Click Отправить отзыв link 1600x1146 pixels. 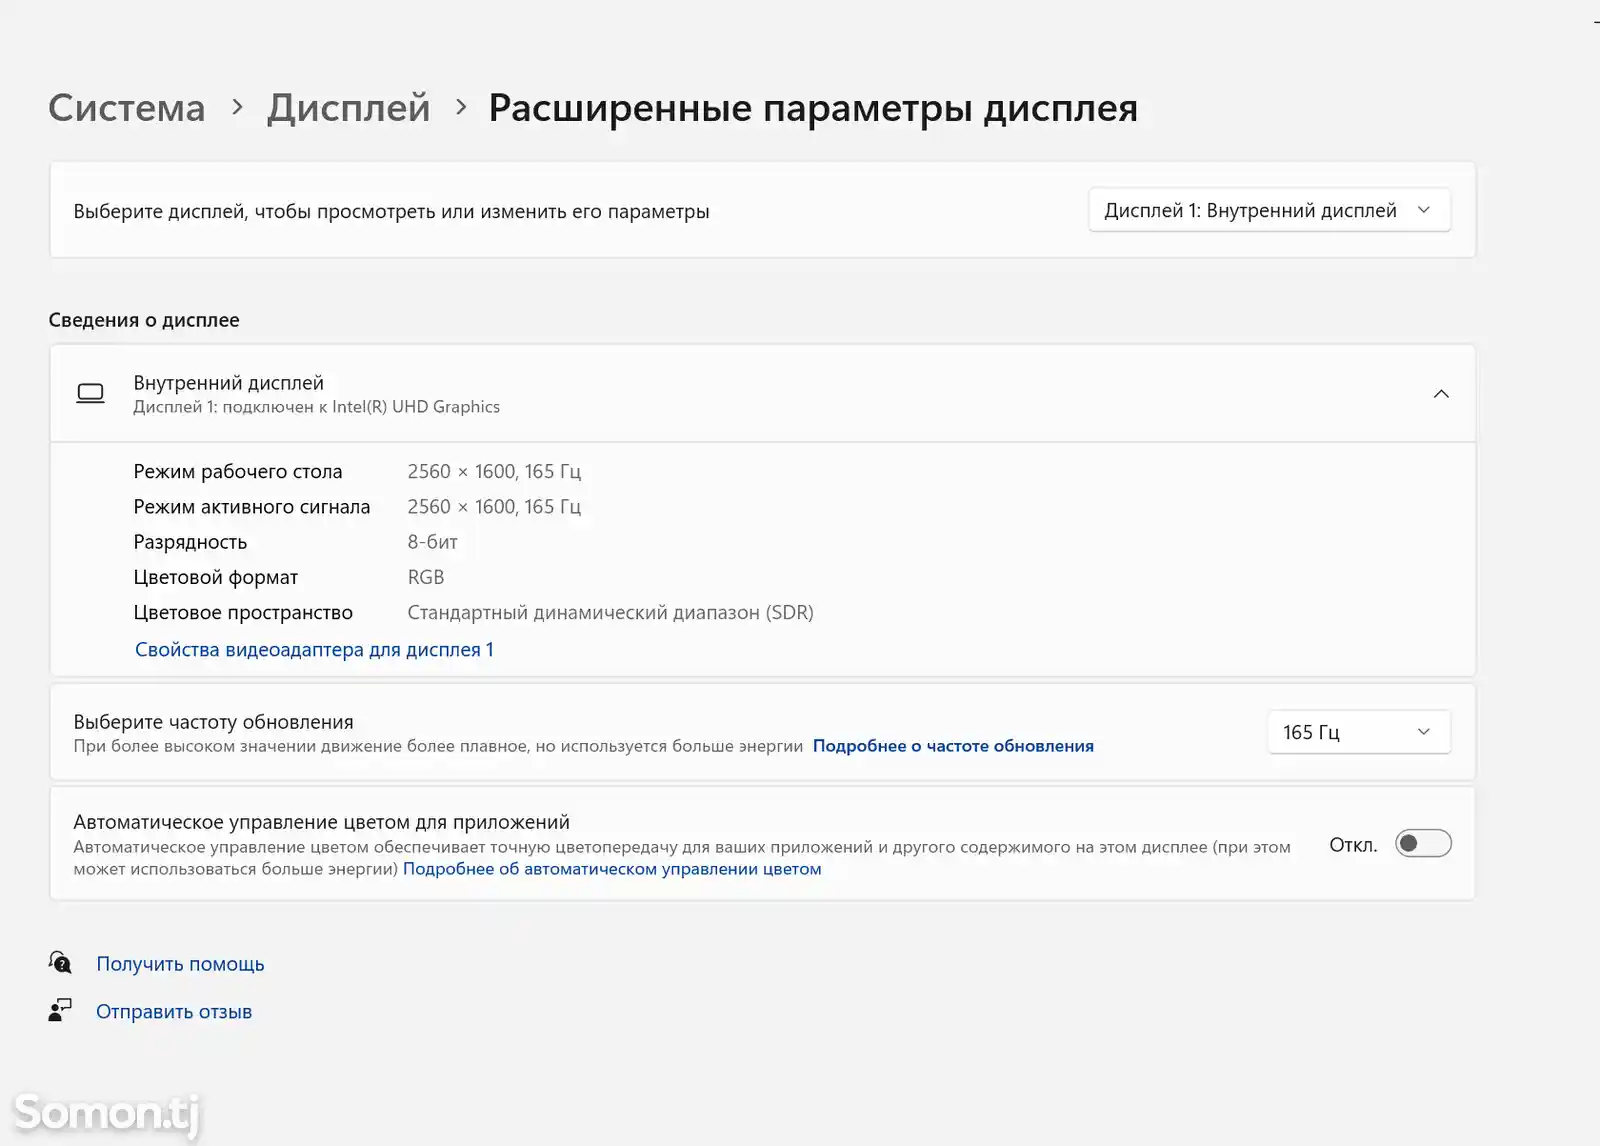(x=174, y=1012)
